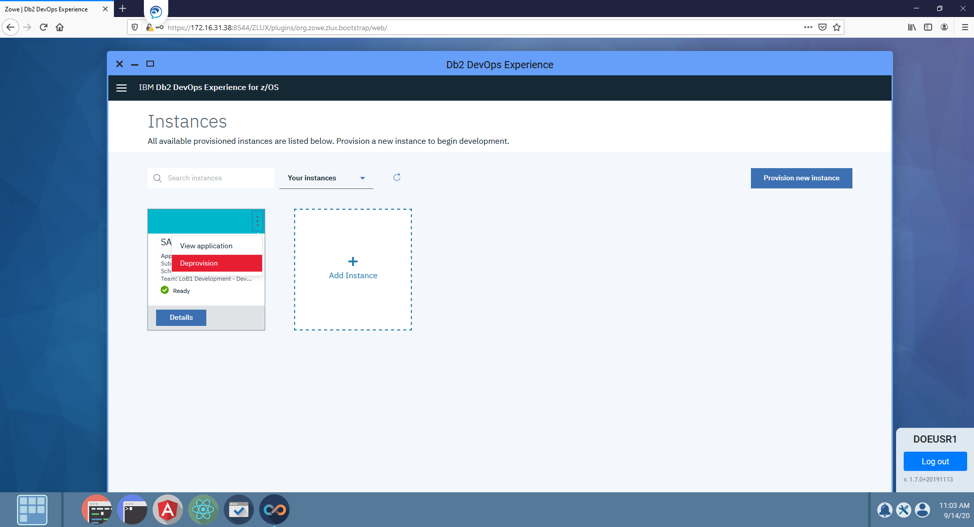Screen dimensions: 974x527
Task: Expand the Your instances filter dropdown
Action: (326, 178)
